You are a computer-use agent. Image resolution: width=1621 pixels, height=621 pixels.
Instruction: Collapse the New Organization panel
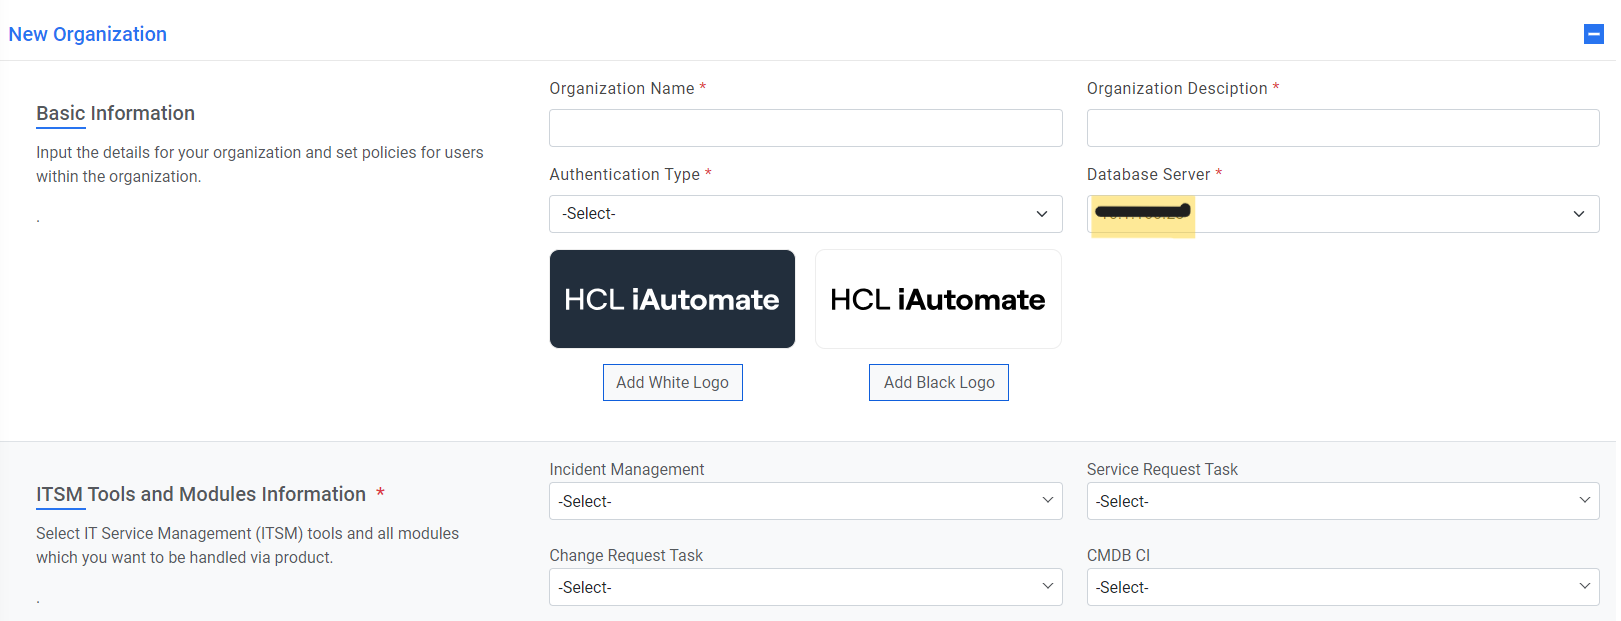click(x=1594, y=35)
